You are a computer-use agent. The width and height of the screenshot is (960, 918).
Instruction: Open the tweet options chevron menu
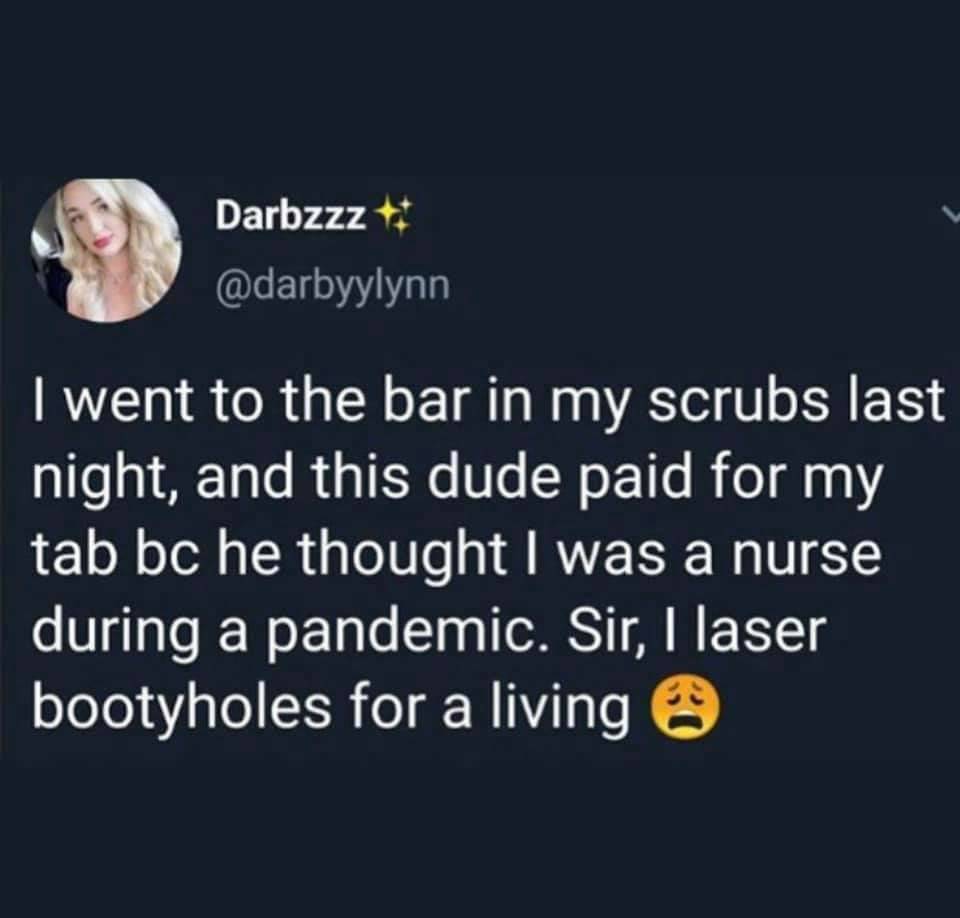click(x=951, y=214)
